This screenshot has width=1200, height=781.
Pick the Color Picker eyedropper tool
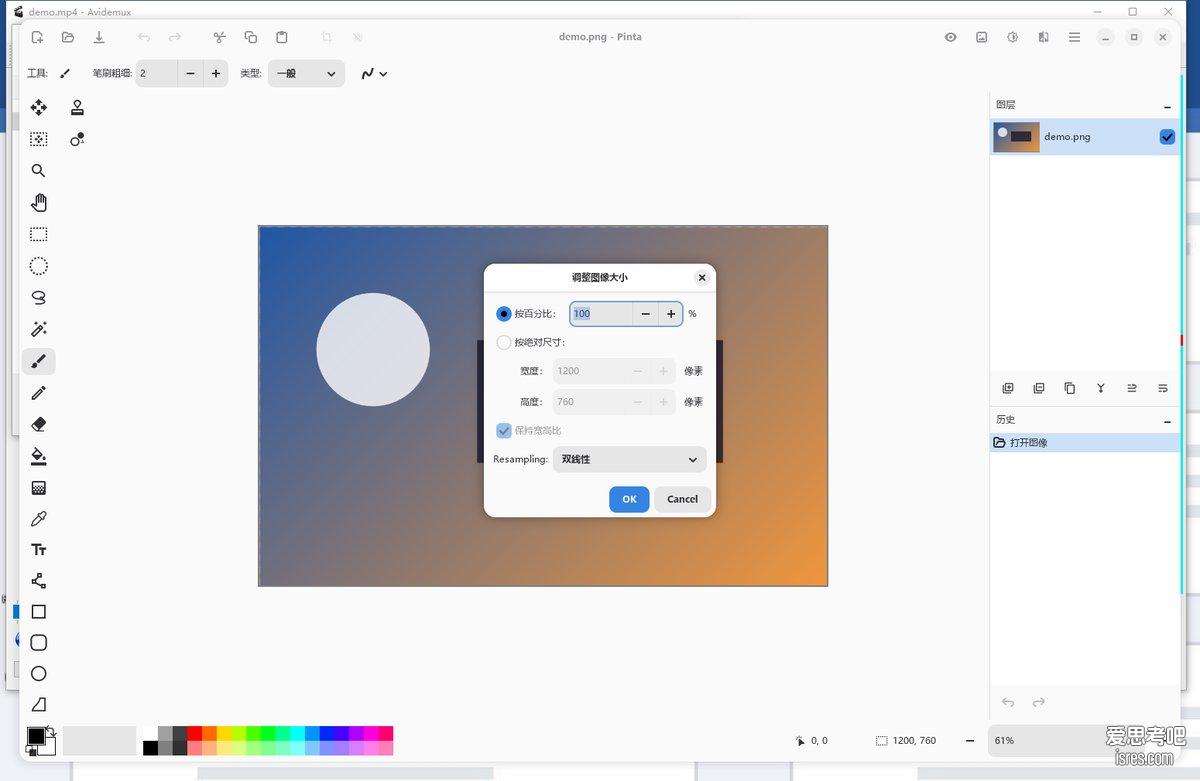coord(39,519)
